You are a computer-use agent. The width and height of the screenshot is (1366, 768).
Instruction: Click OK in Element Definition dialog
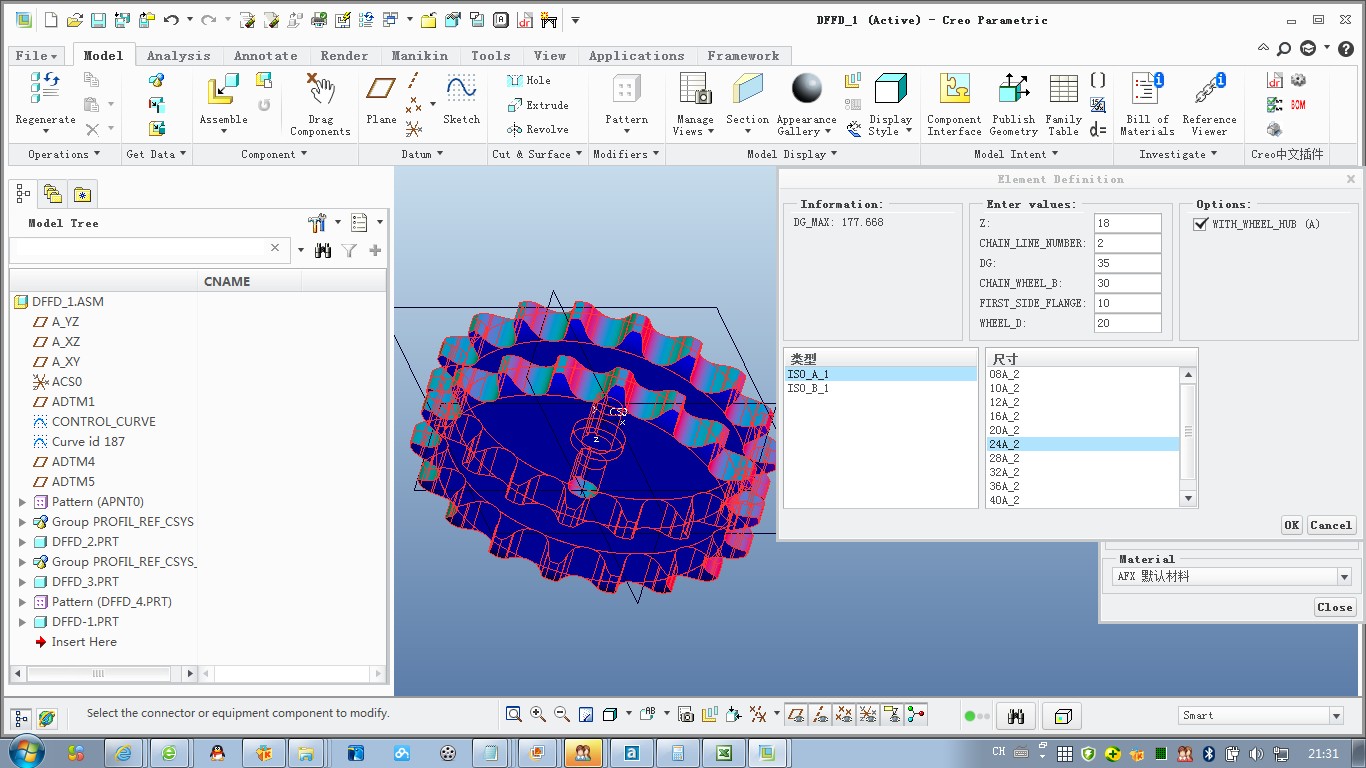pos(1292,525)
